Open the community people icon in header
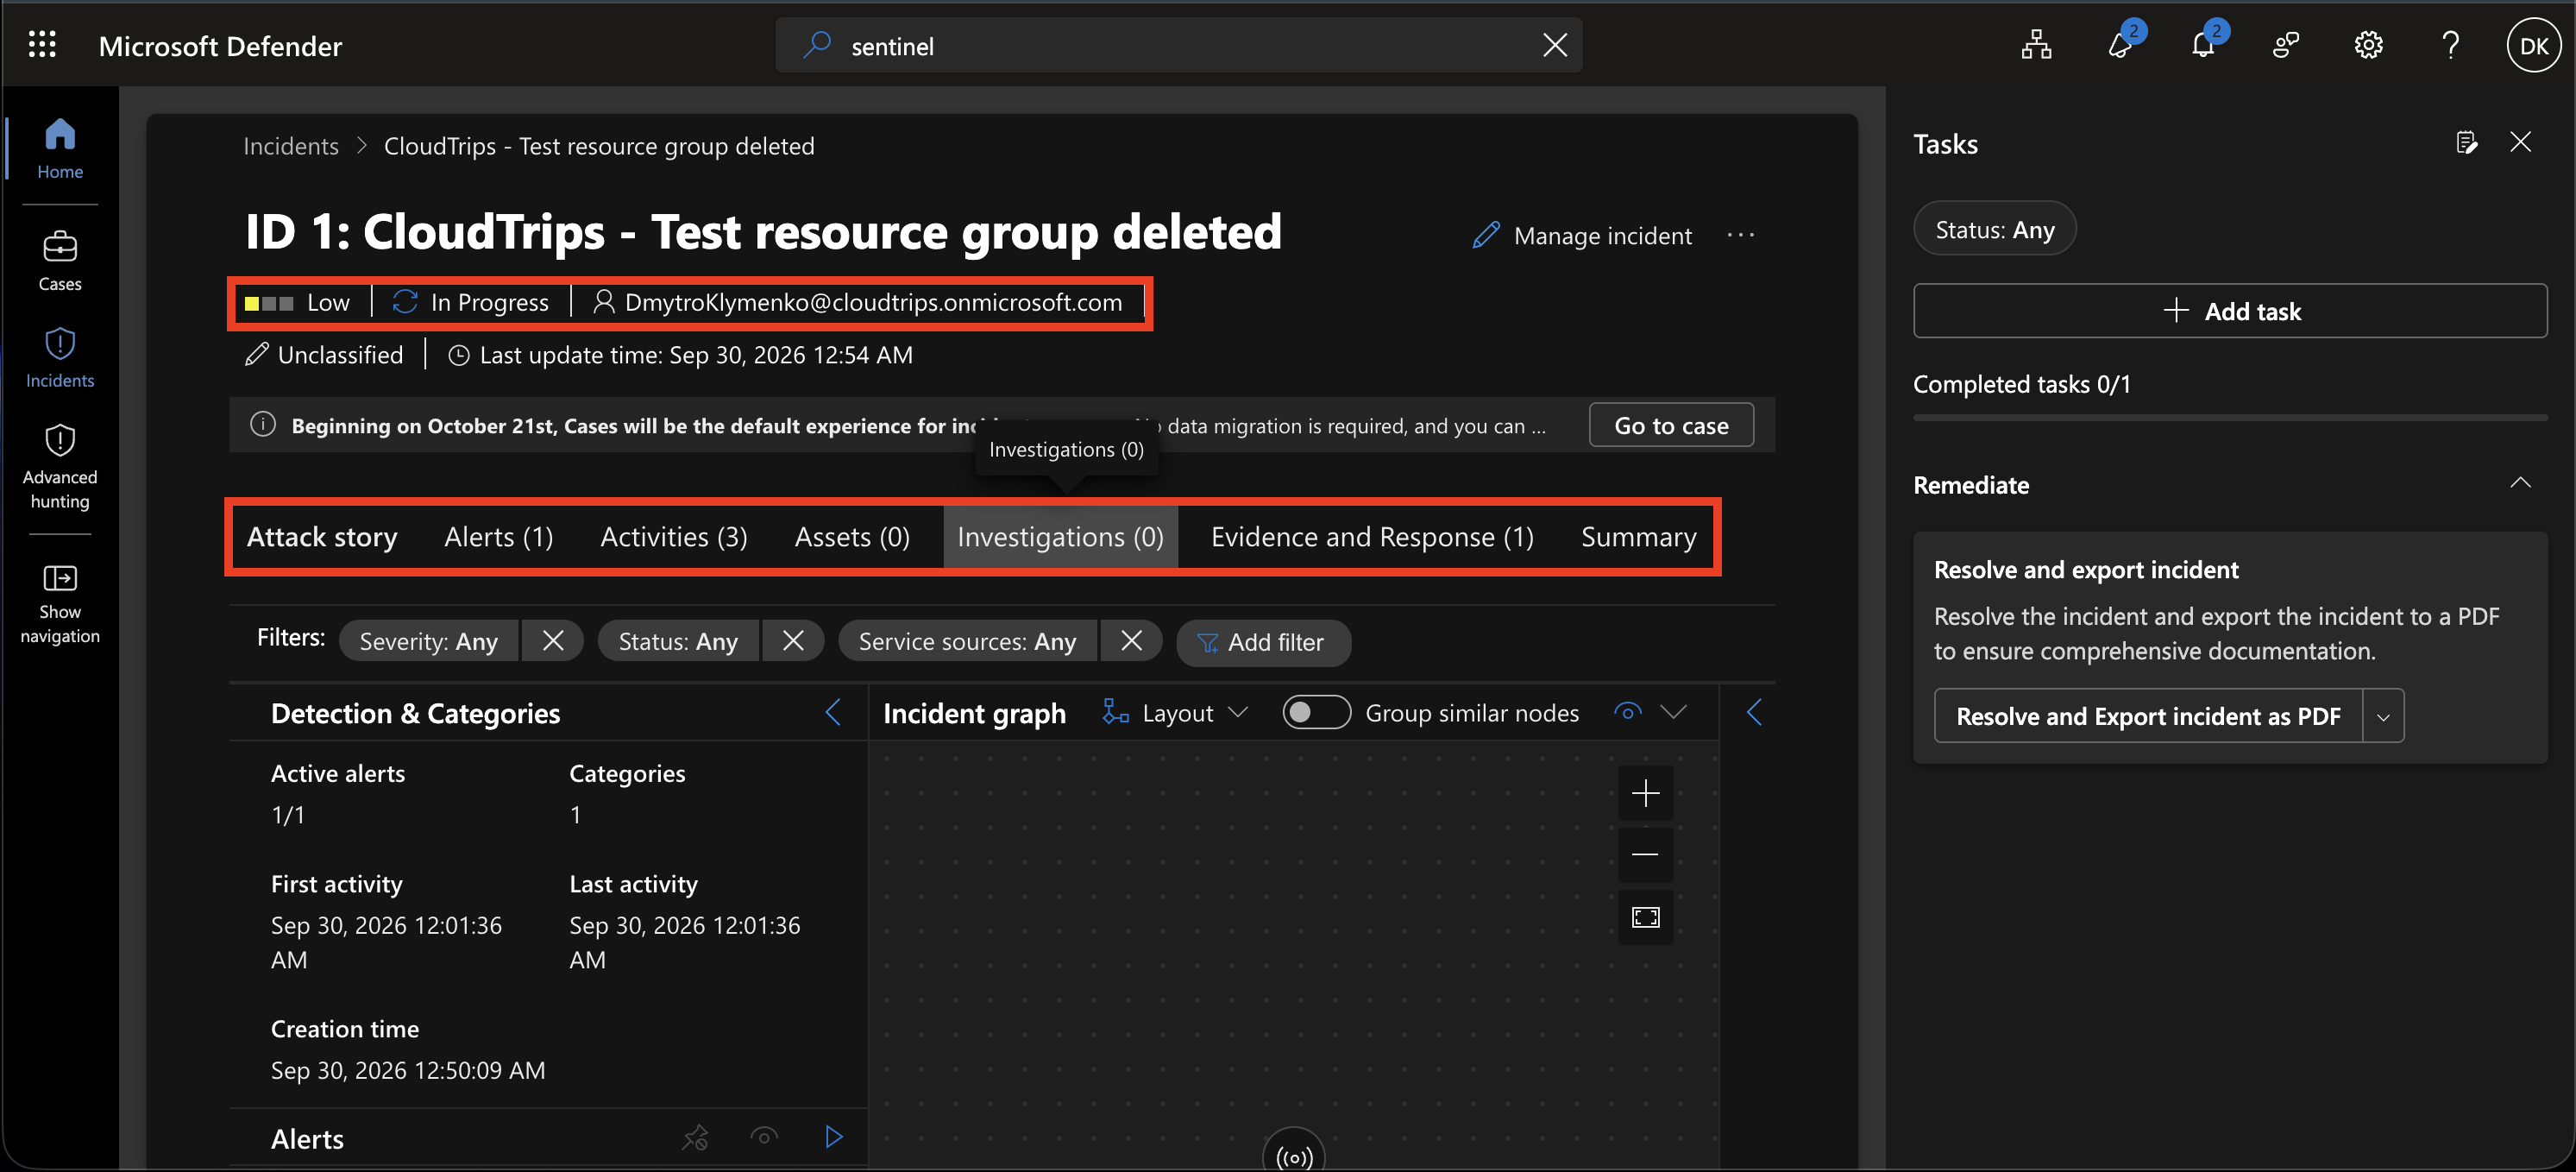 pos(2285,45)
